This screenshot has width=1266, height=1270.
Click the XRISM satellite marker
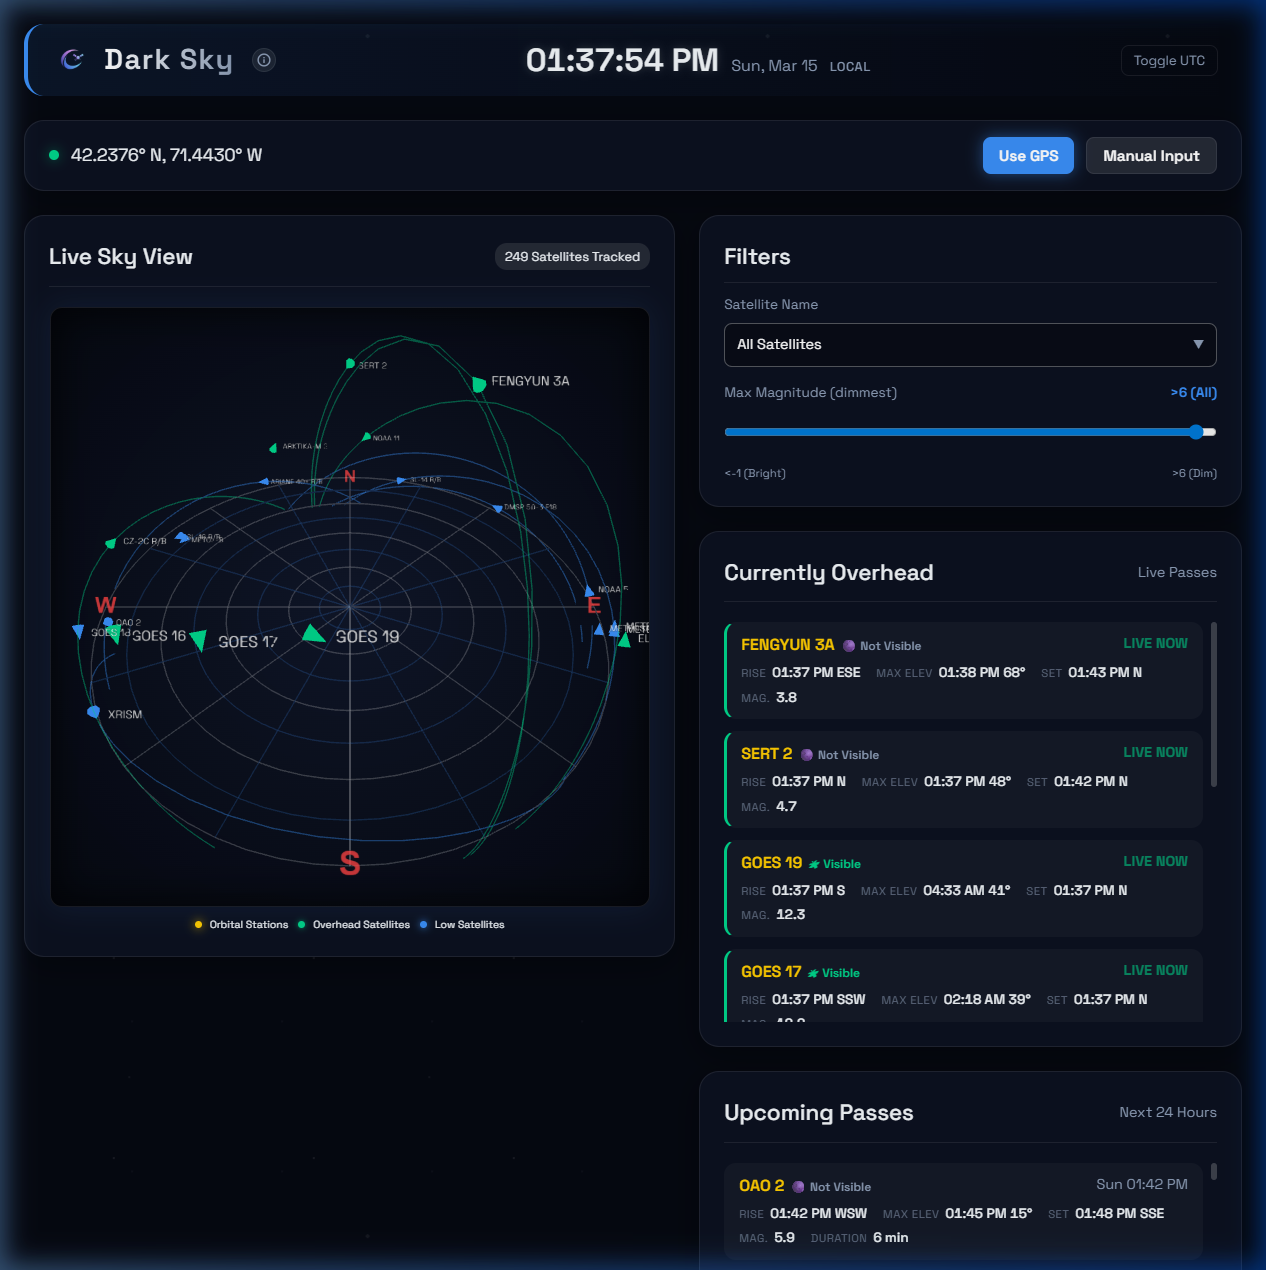pos(95,712)
